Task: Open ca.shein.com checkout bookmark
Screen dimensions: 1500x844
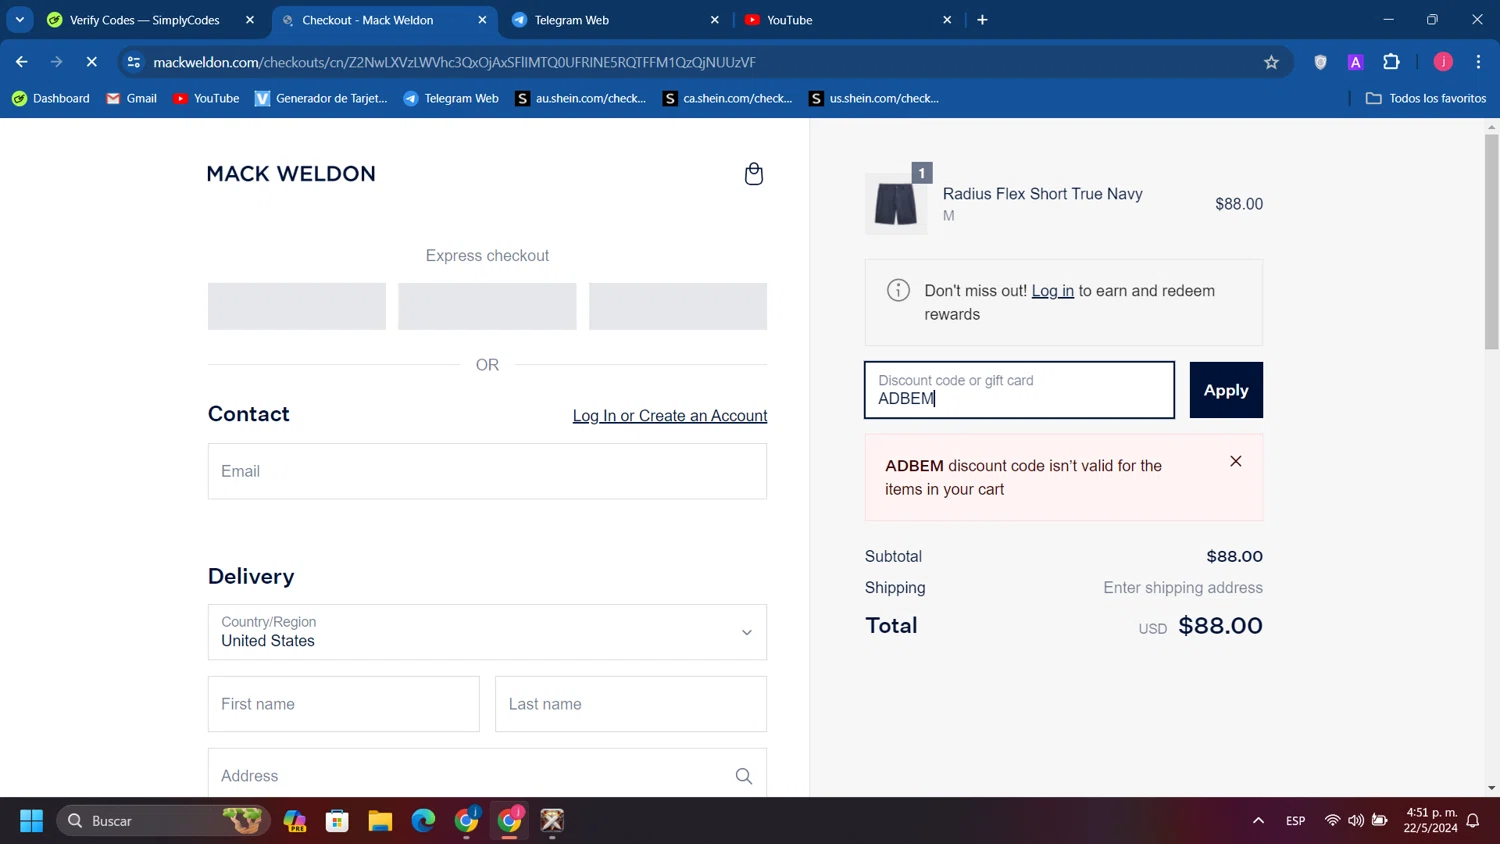Action: click(728, 98)
